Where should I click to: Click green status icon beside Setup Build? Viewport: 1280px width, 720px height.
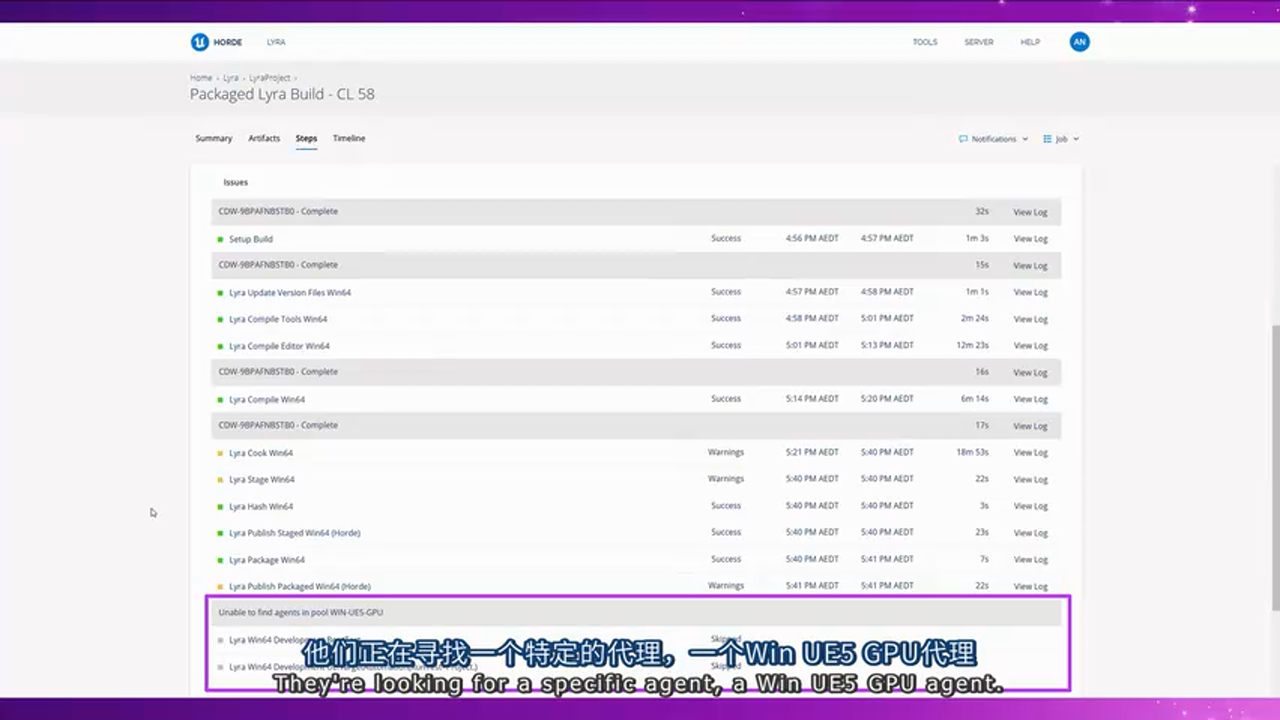point(220,239)
